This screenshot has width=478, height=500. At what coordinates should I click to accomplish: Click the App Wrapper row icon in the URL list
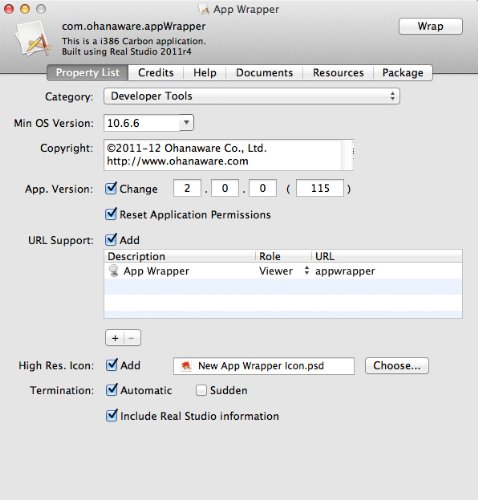coord(114,271)
